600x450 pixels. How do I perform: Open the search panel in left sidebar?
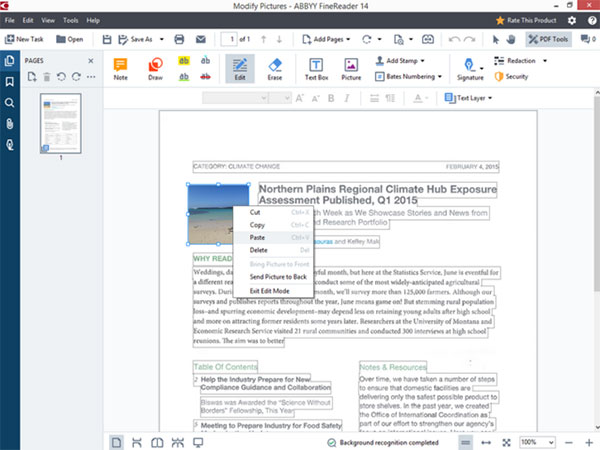9,103
